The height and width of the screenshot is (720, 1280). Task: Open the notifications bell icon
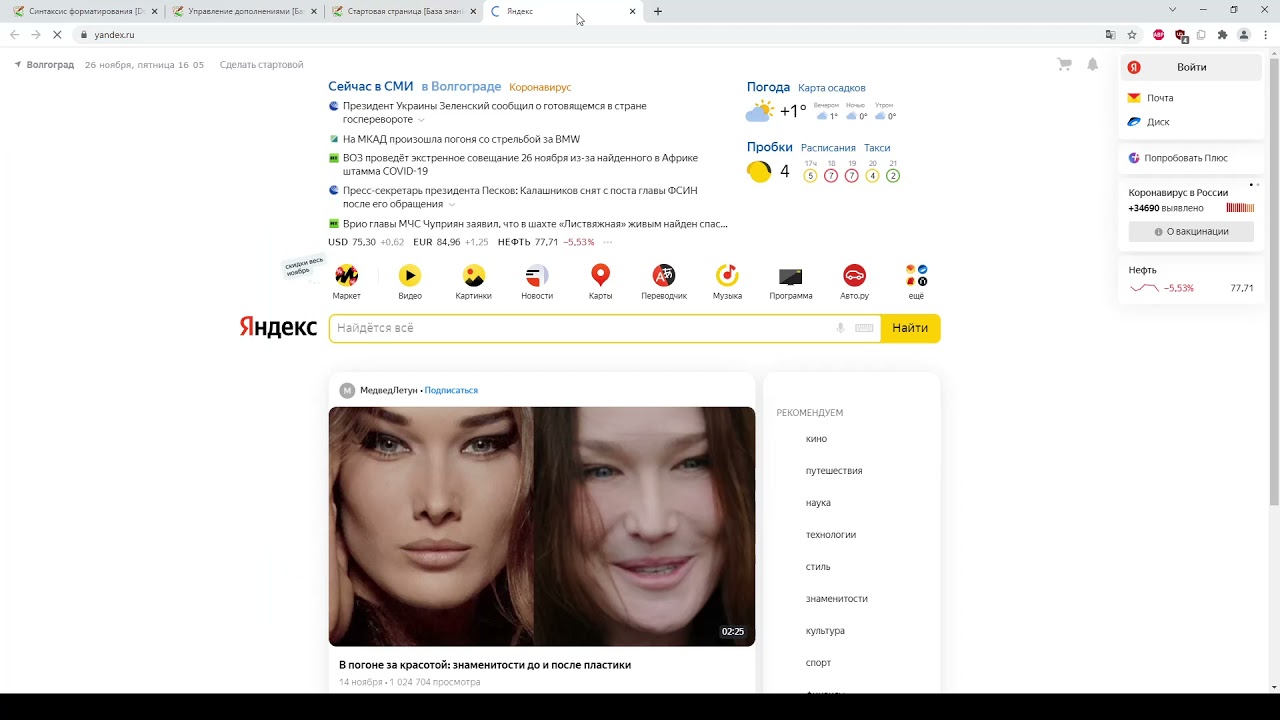1093,64
